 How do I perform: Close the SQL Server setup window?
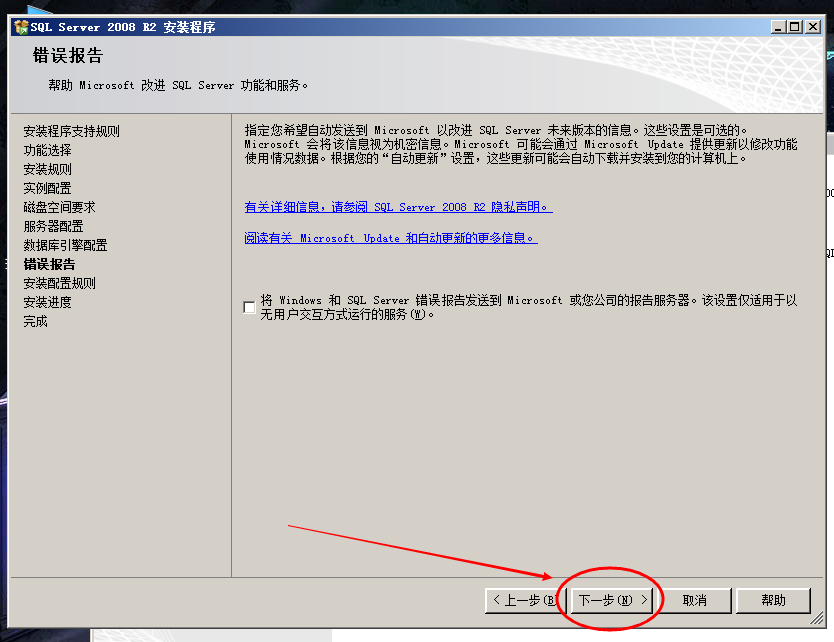[x=813, y=27]
